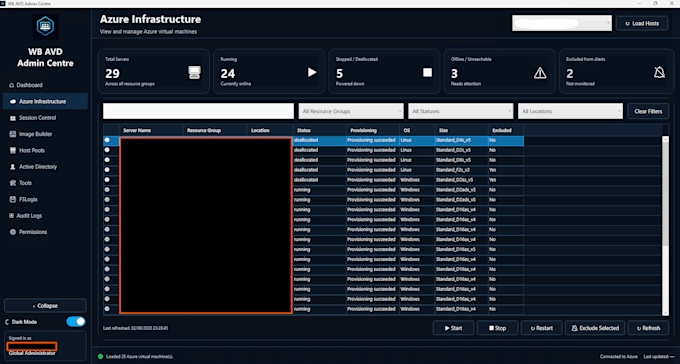Image resolution: width=680 pixels, height=364 pixels.
Task: Start the selected virtual machine
Action: coord(453,328)
